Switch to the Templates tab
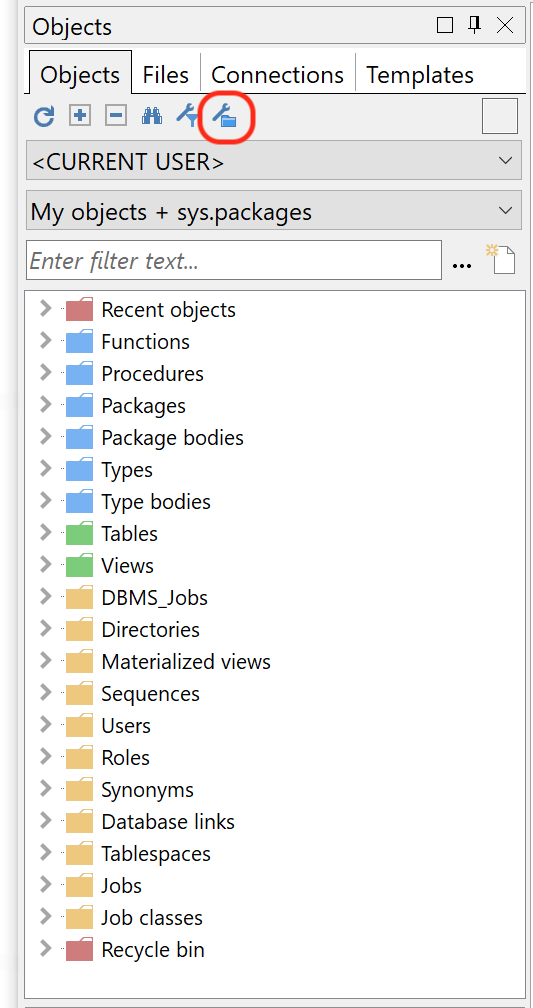The height and width of the screenshot is (1008, 533). pyautogui.click(x=420, y=75)
